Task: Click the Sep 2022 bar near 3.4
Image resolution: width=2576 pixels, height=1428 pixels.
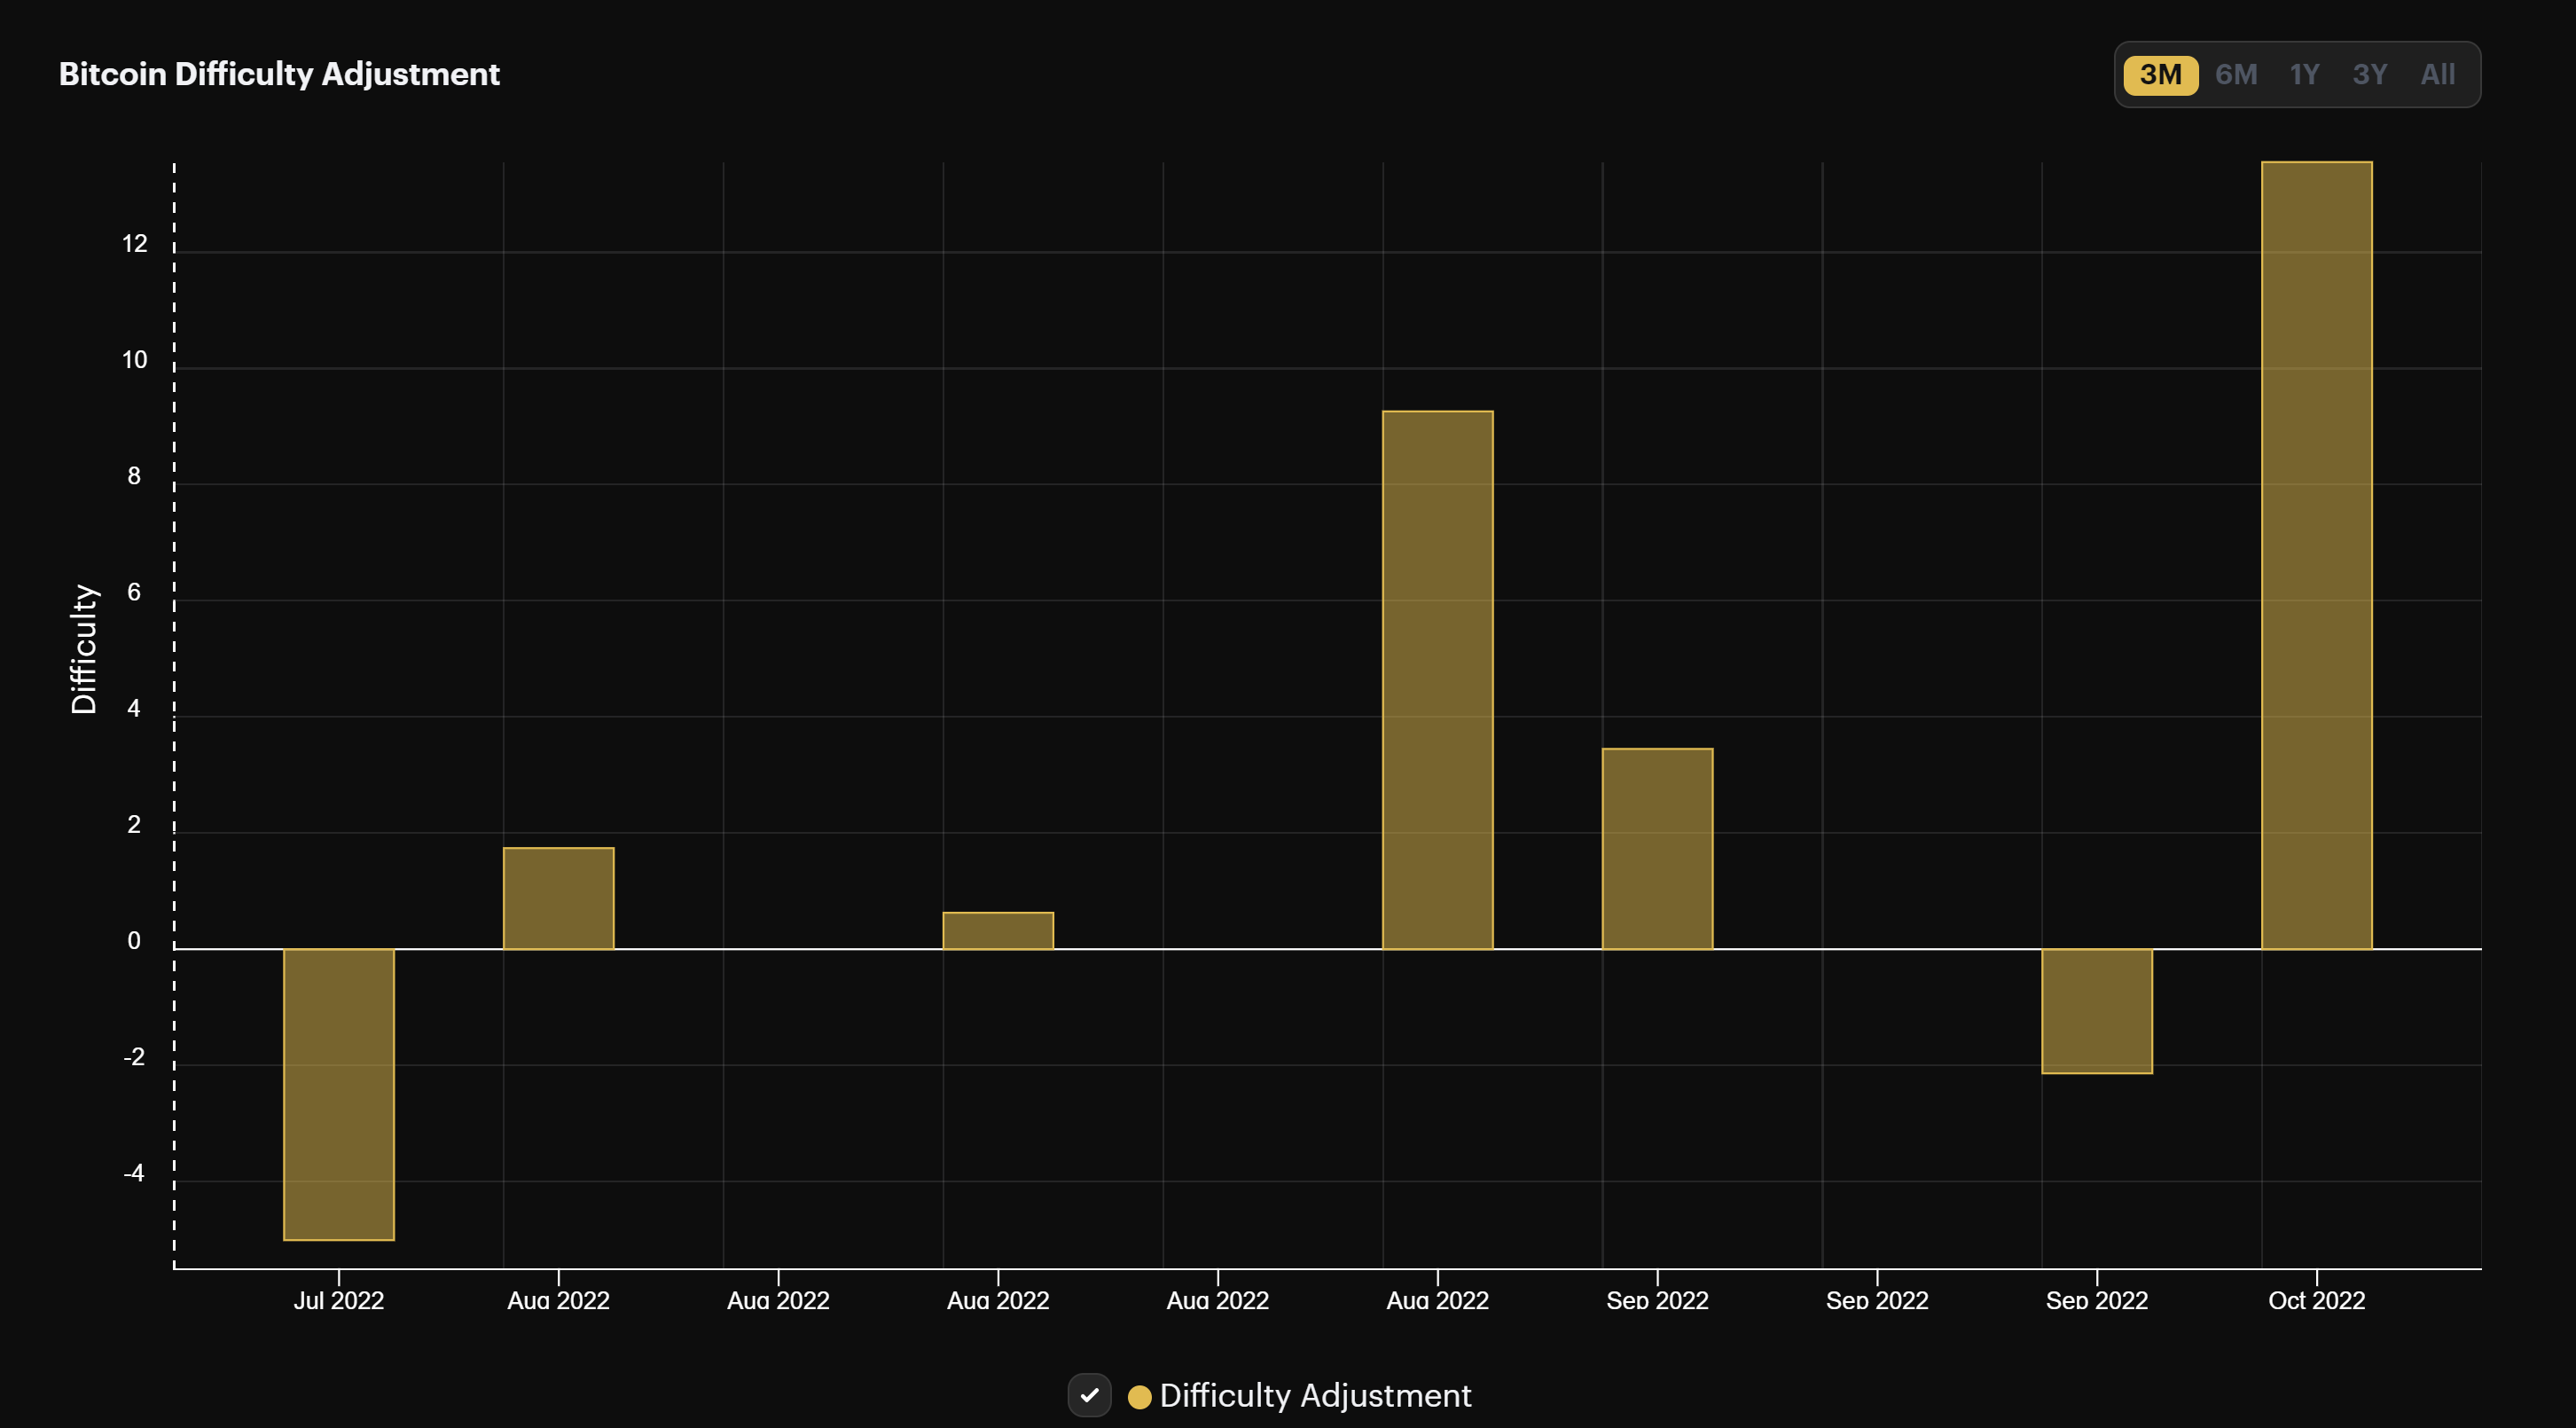Action: (x=1657, y=848)
